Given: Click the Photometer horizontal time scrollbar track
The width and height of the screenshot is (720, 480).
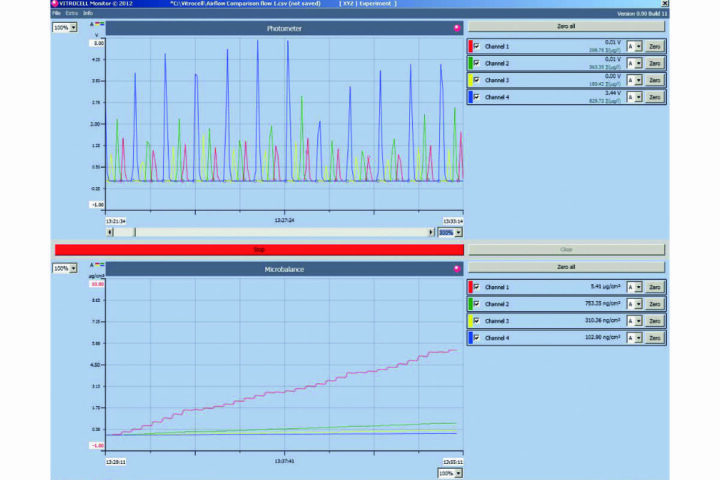Looking at the screenshot, I should pos(280,232).
